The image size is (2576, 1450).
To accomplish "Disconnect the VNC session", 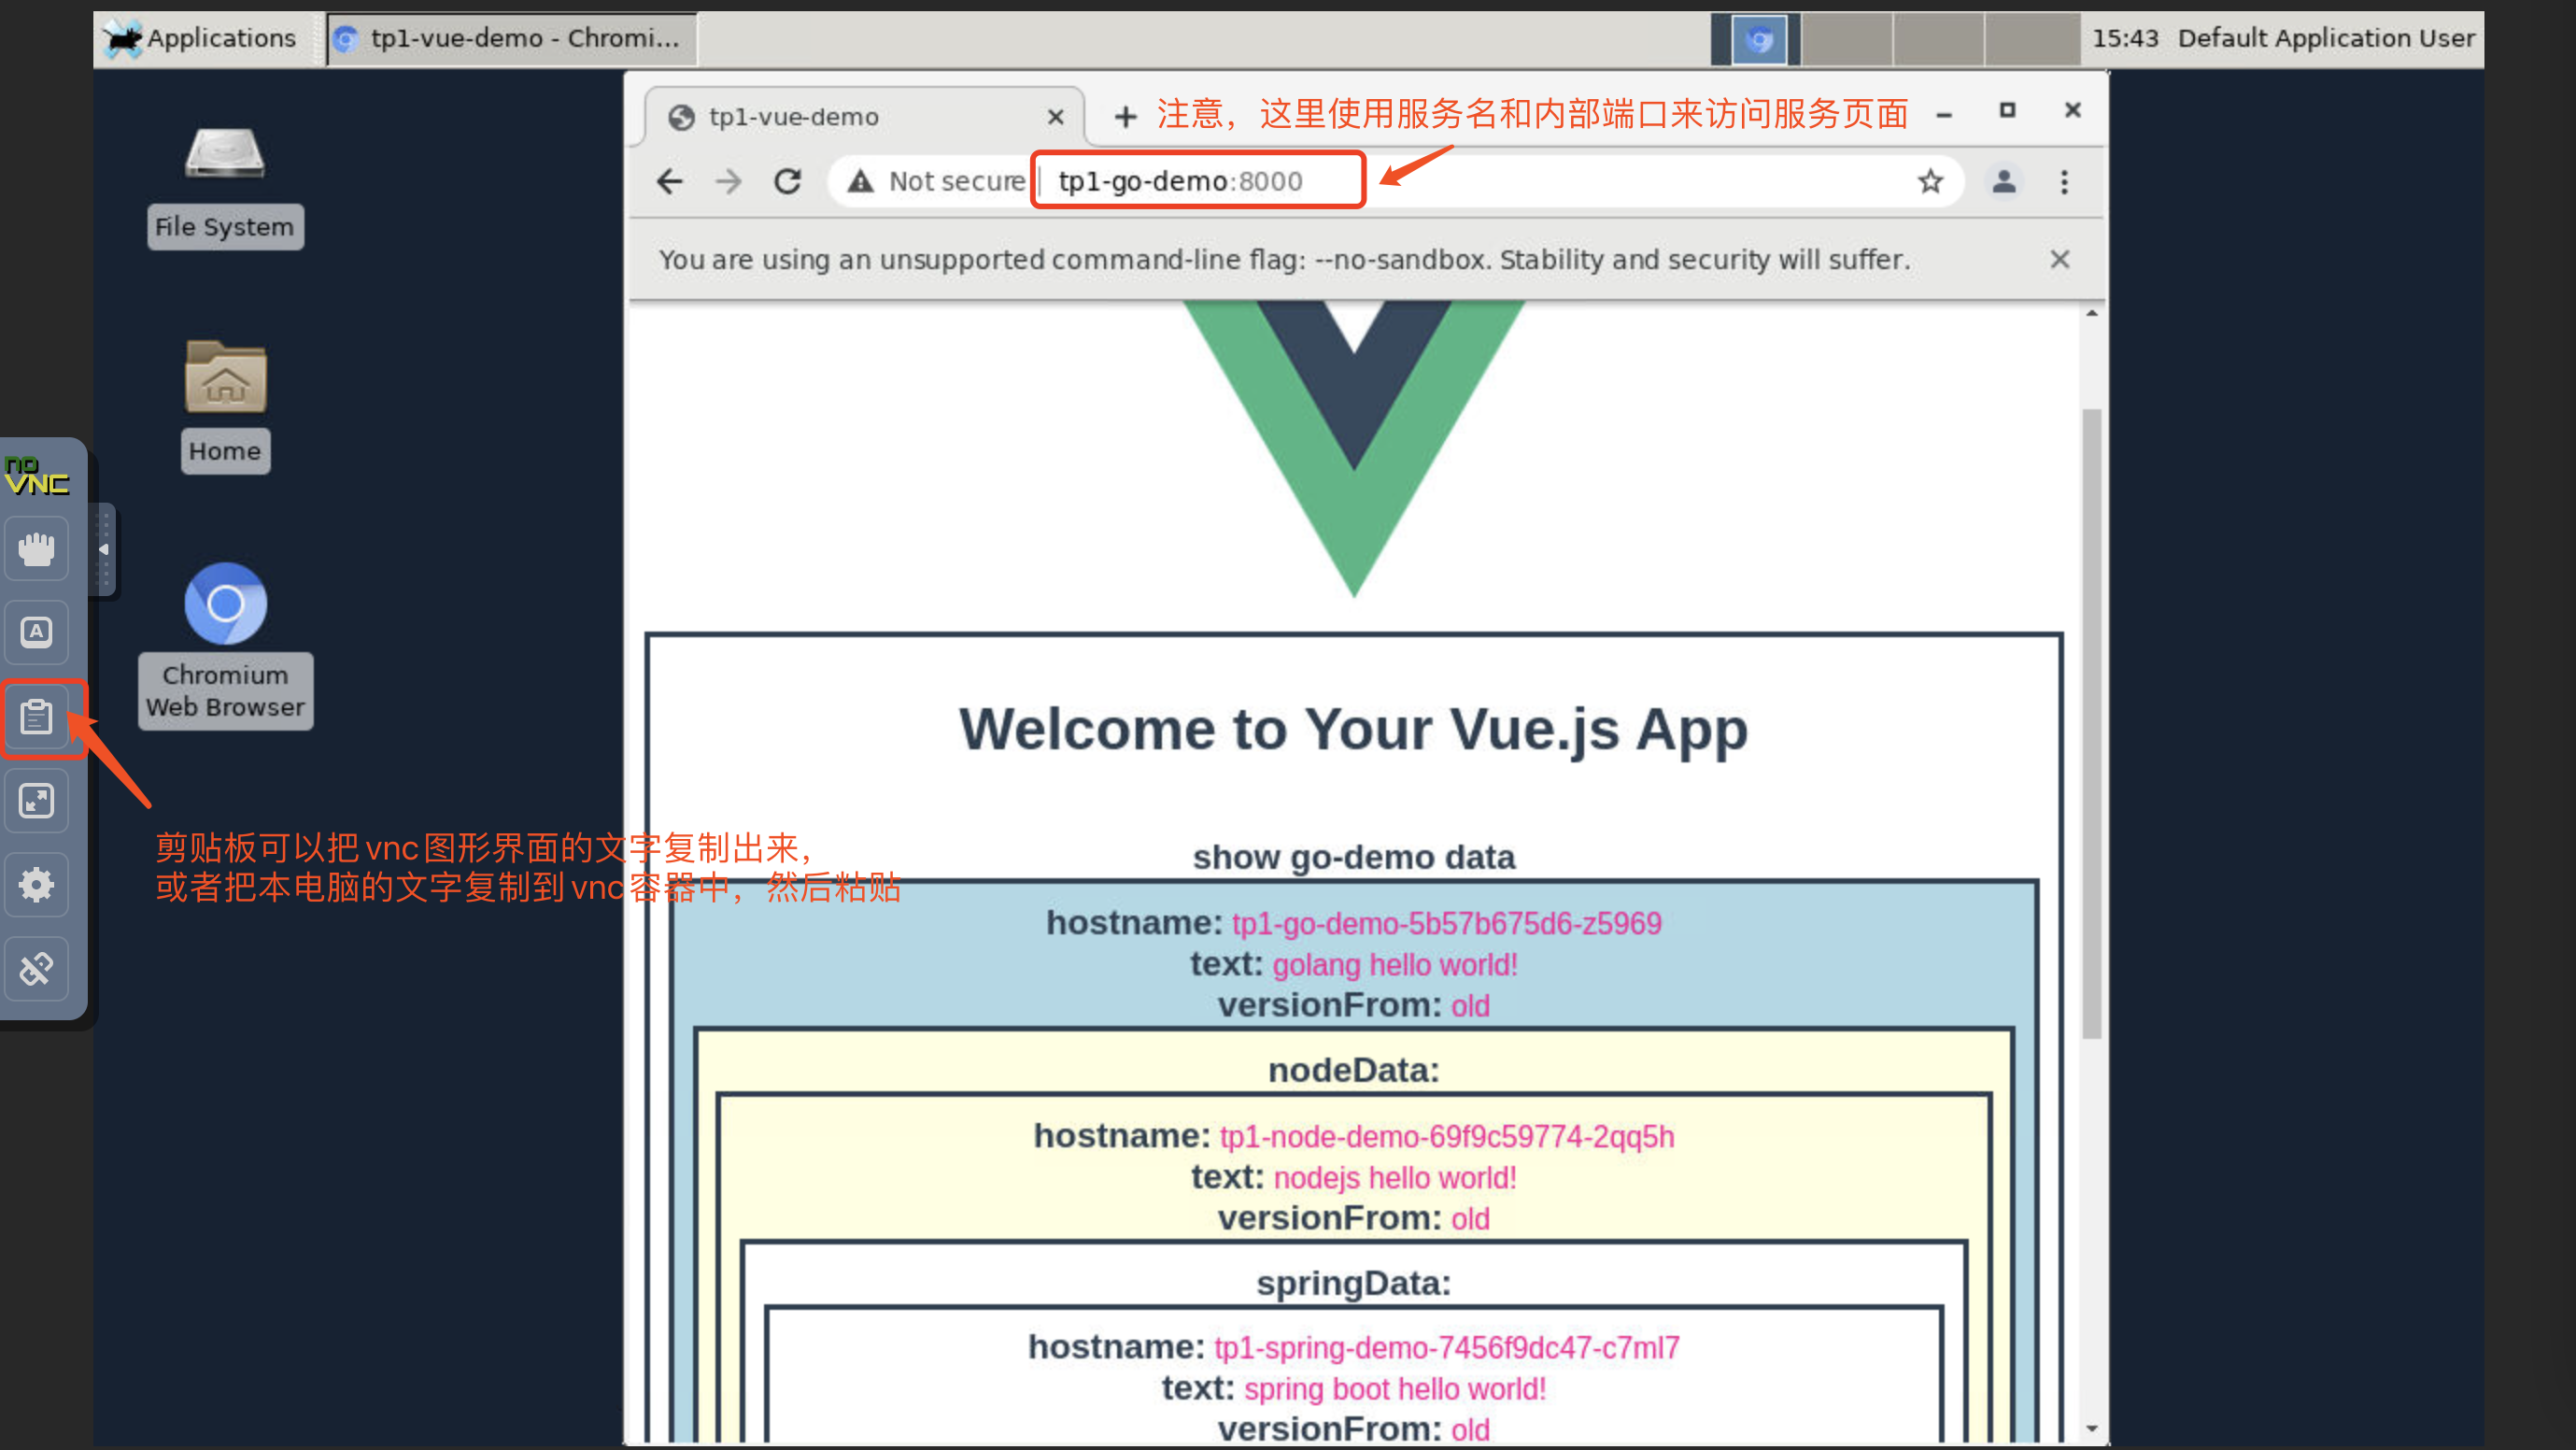I will 36,968.
